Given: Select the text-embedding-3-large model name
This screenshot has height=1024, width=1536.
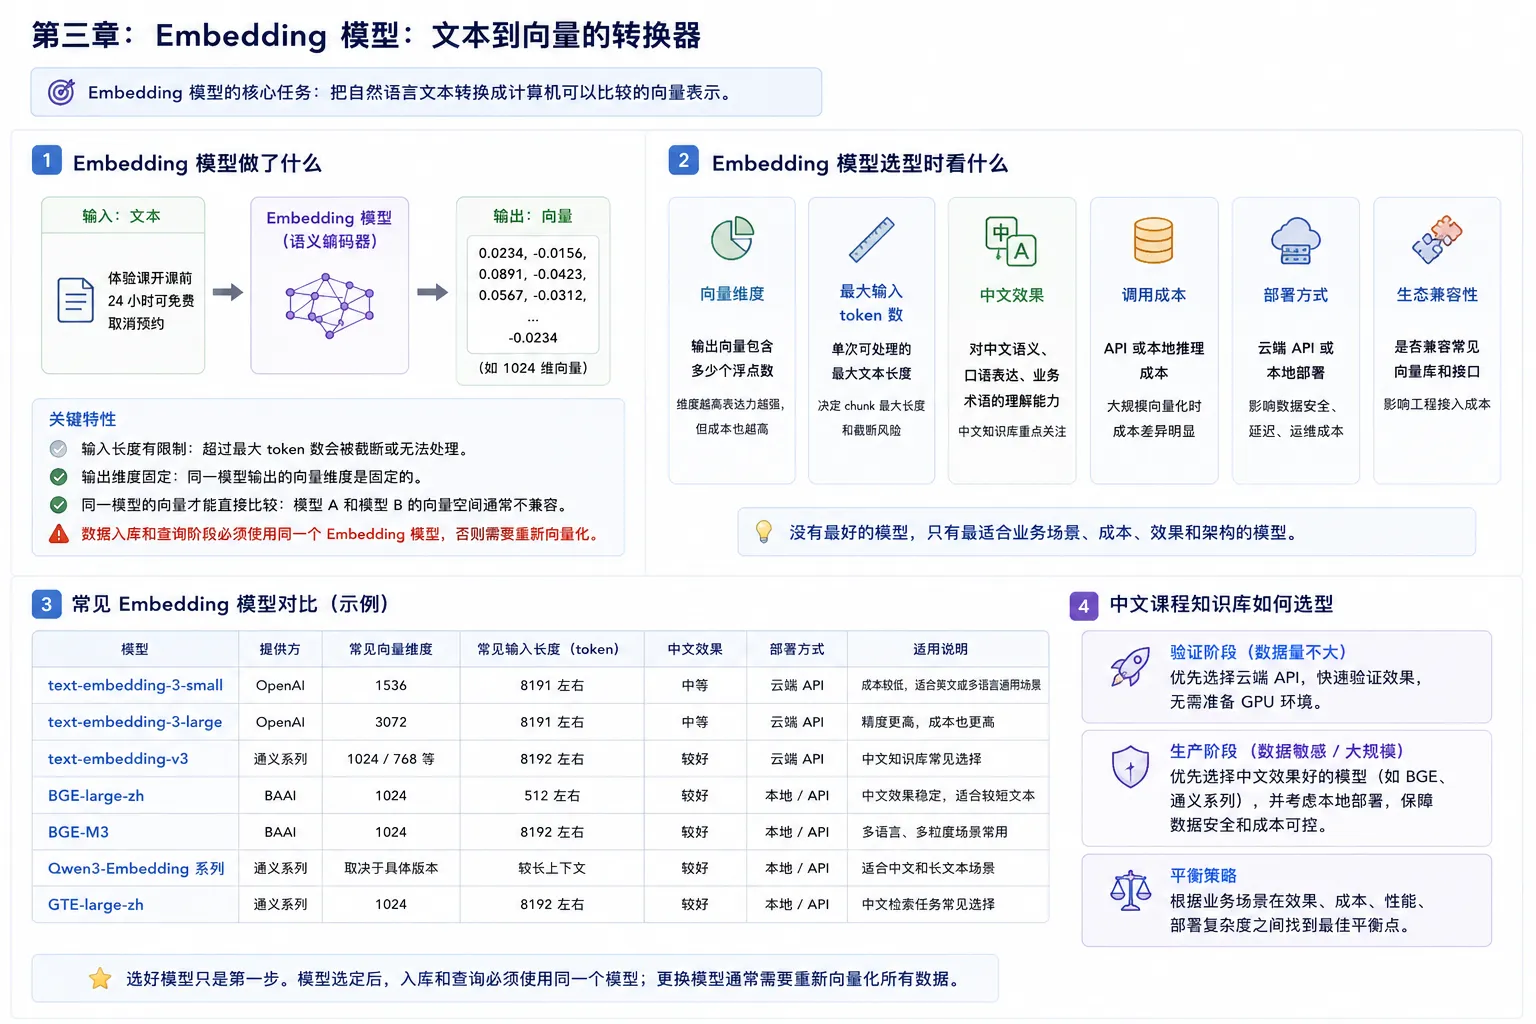Looking at the screenshot, I should [135, 722].
